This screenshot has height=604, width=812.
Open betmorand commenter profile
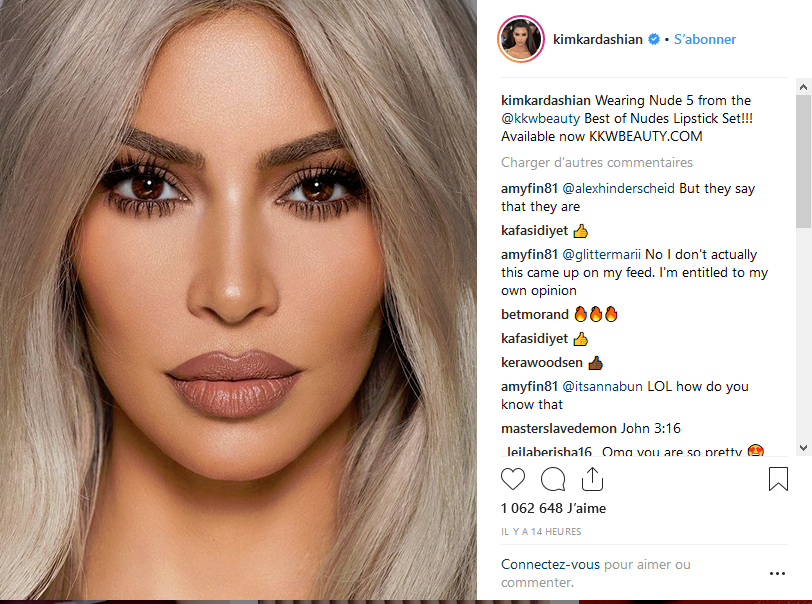coord(534,314)
